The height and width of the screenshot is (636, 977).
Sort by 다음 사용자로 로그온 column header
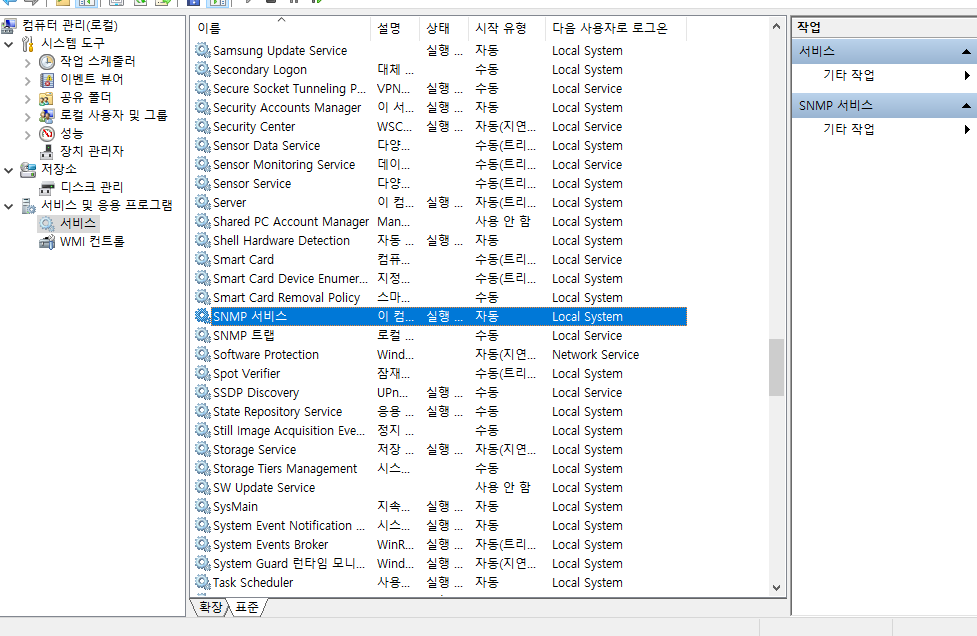(616, 28)
